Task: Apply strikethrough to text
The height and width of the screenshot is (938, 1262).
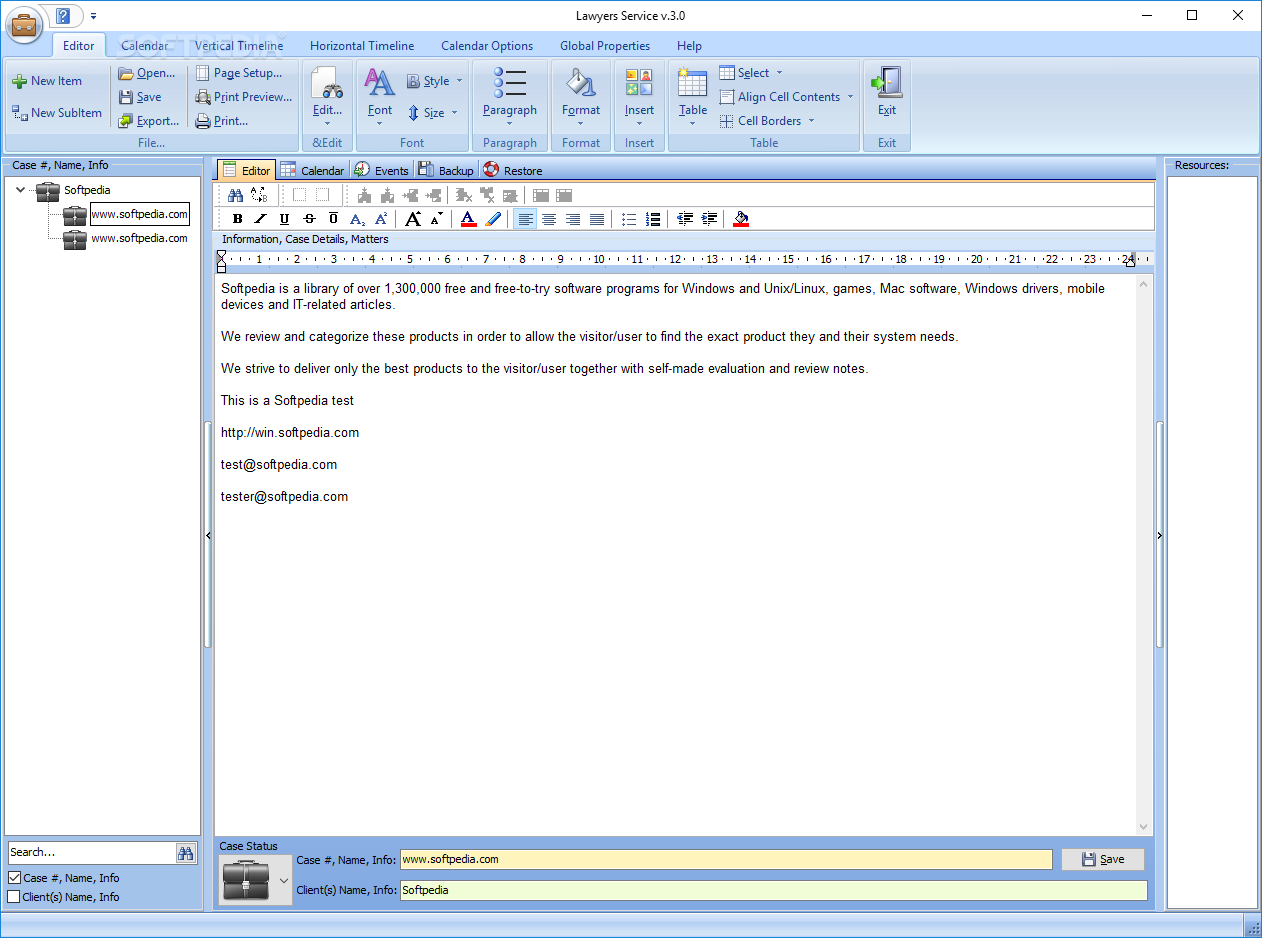Action: point(309,219)
